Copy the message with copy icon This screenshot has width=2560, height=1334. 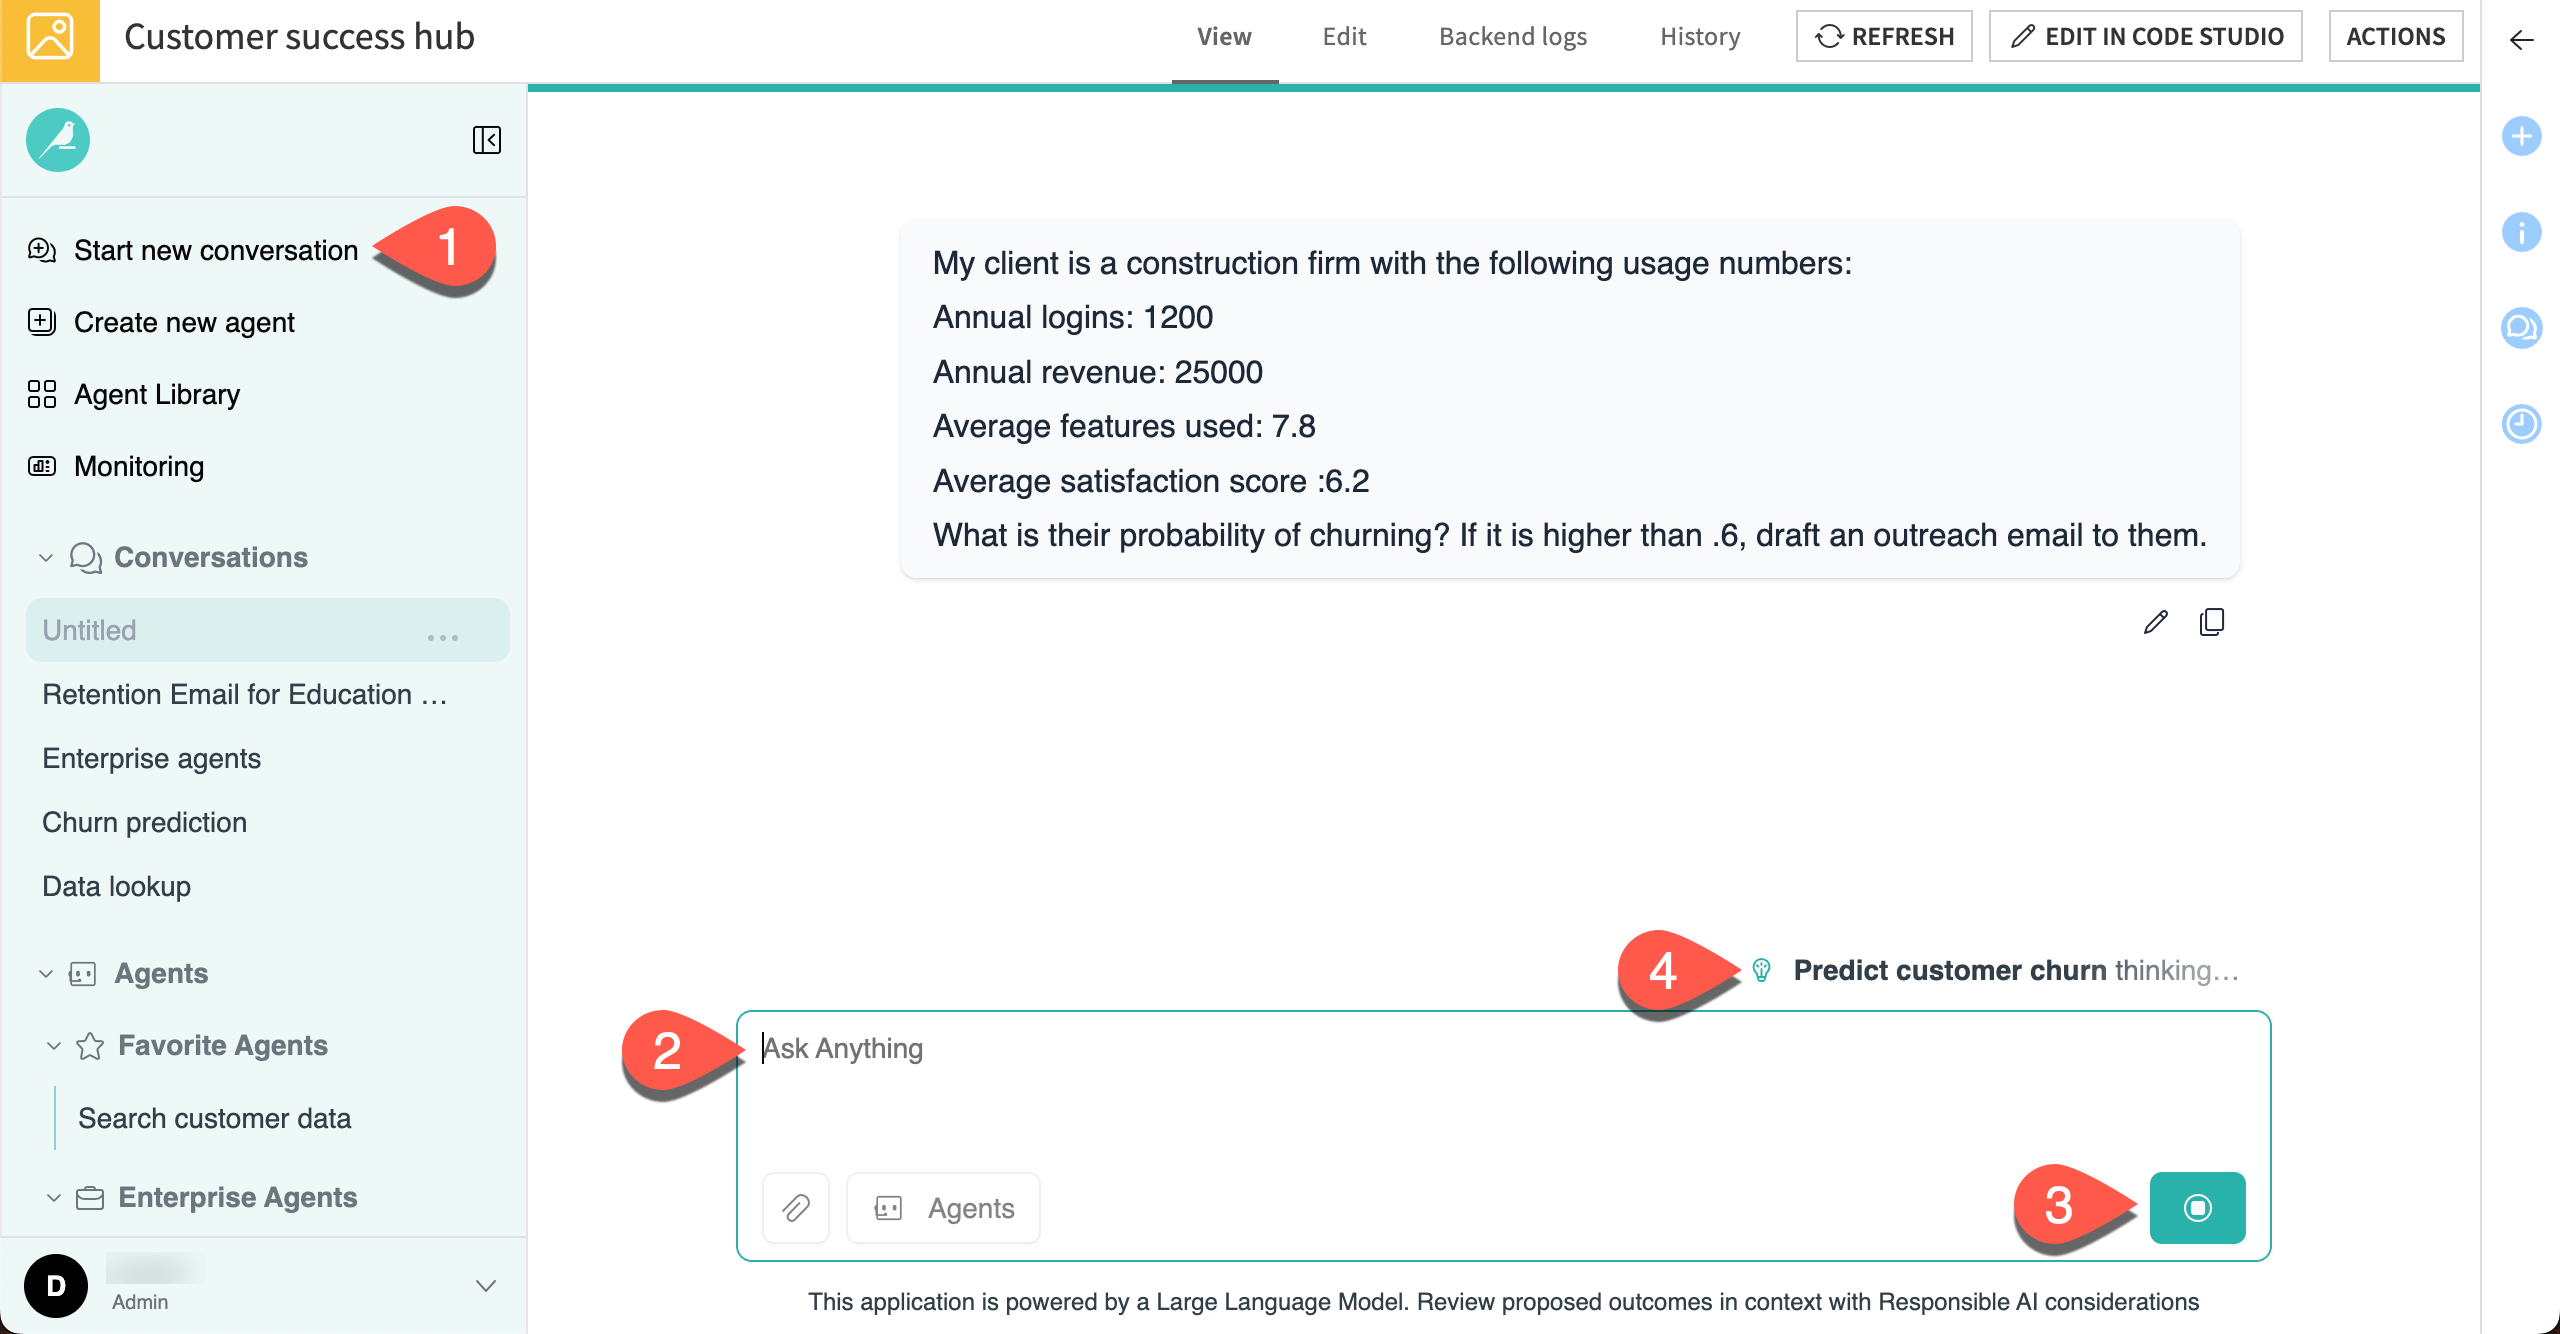2212,622
